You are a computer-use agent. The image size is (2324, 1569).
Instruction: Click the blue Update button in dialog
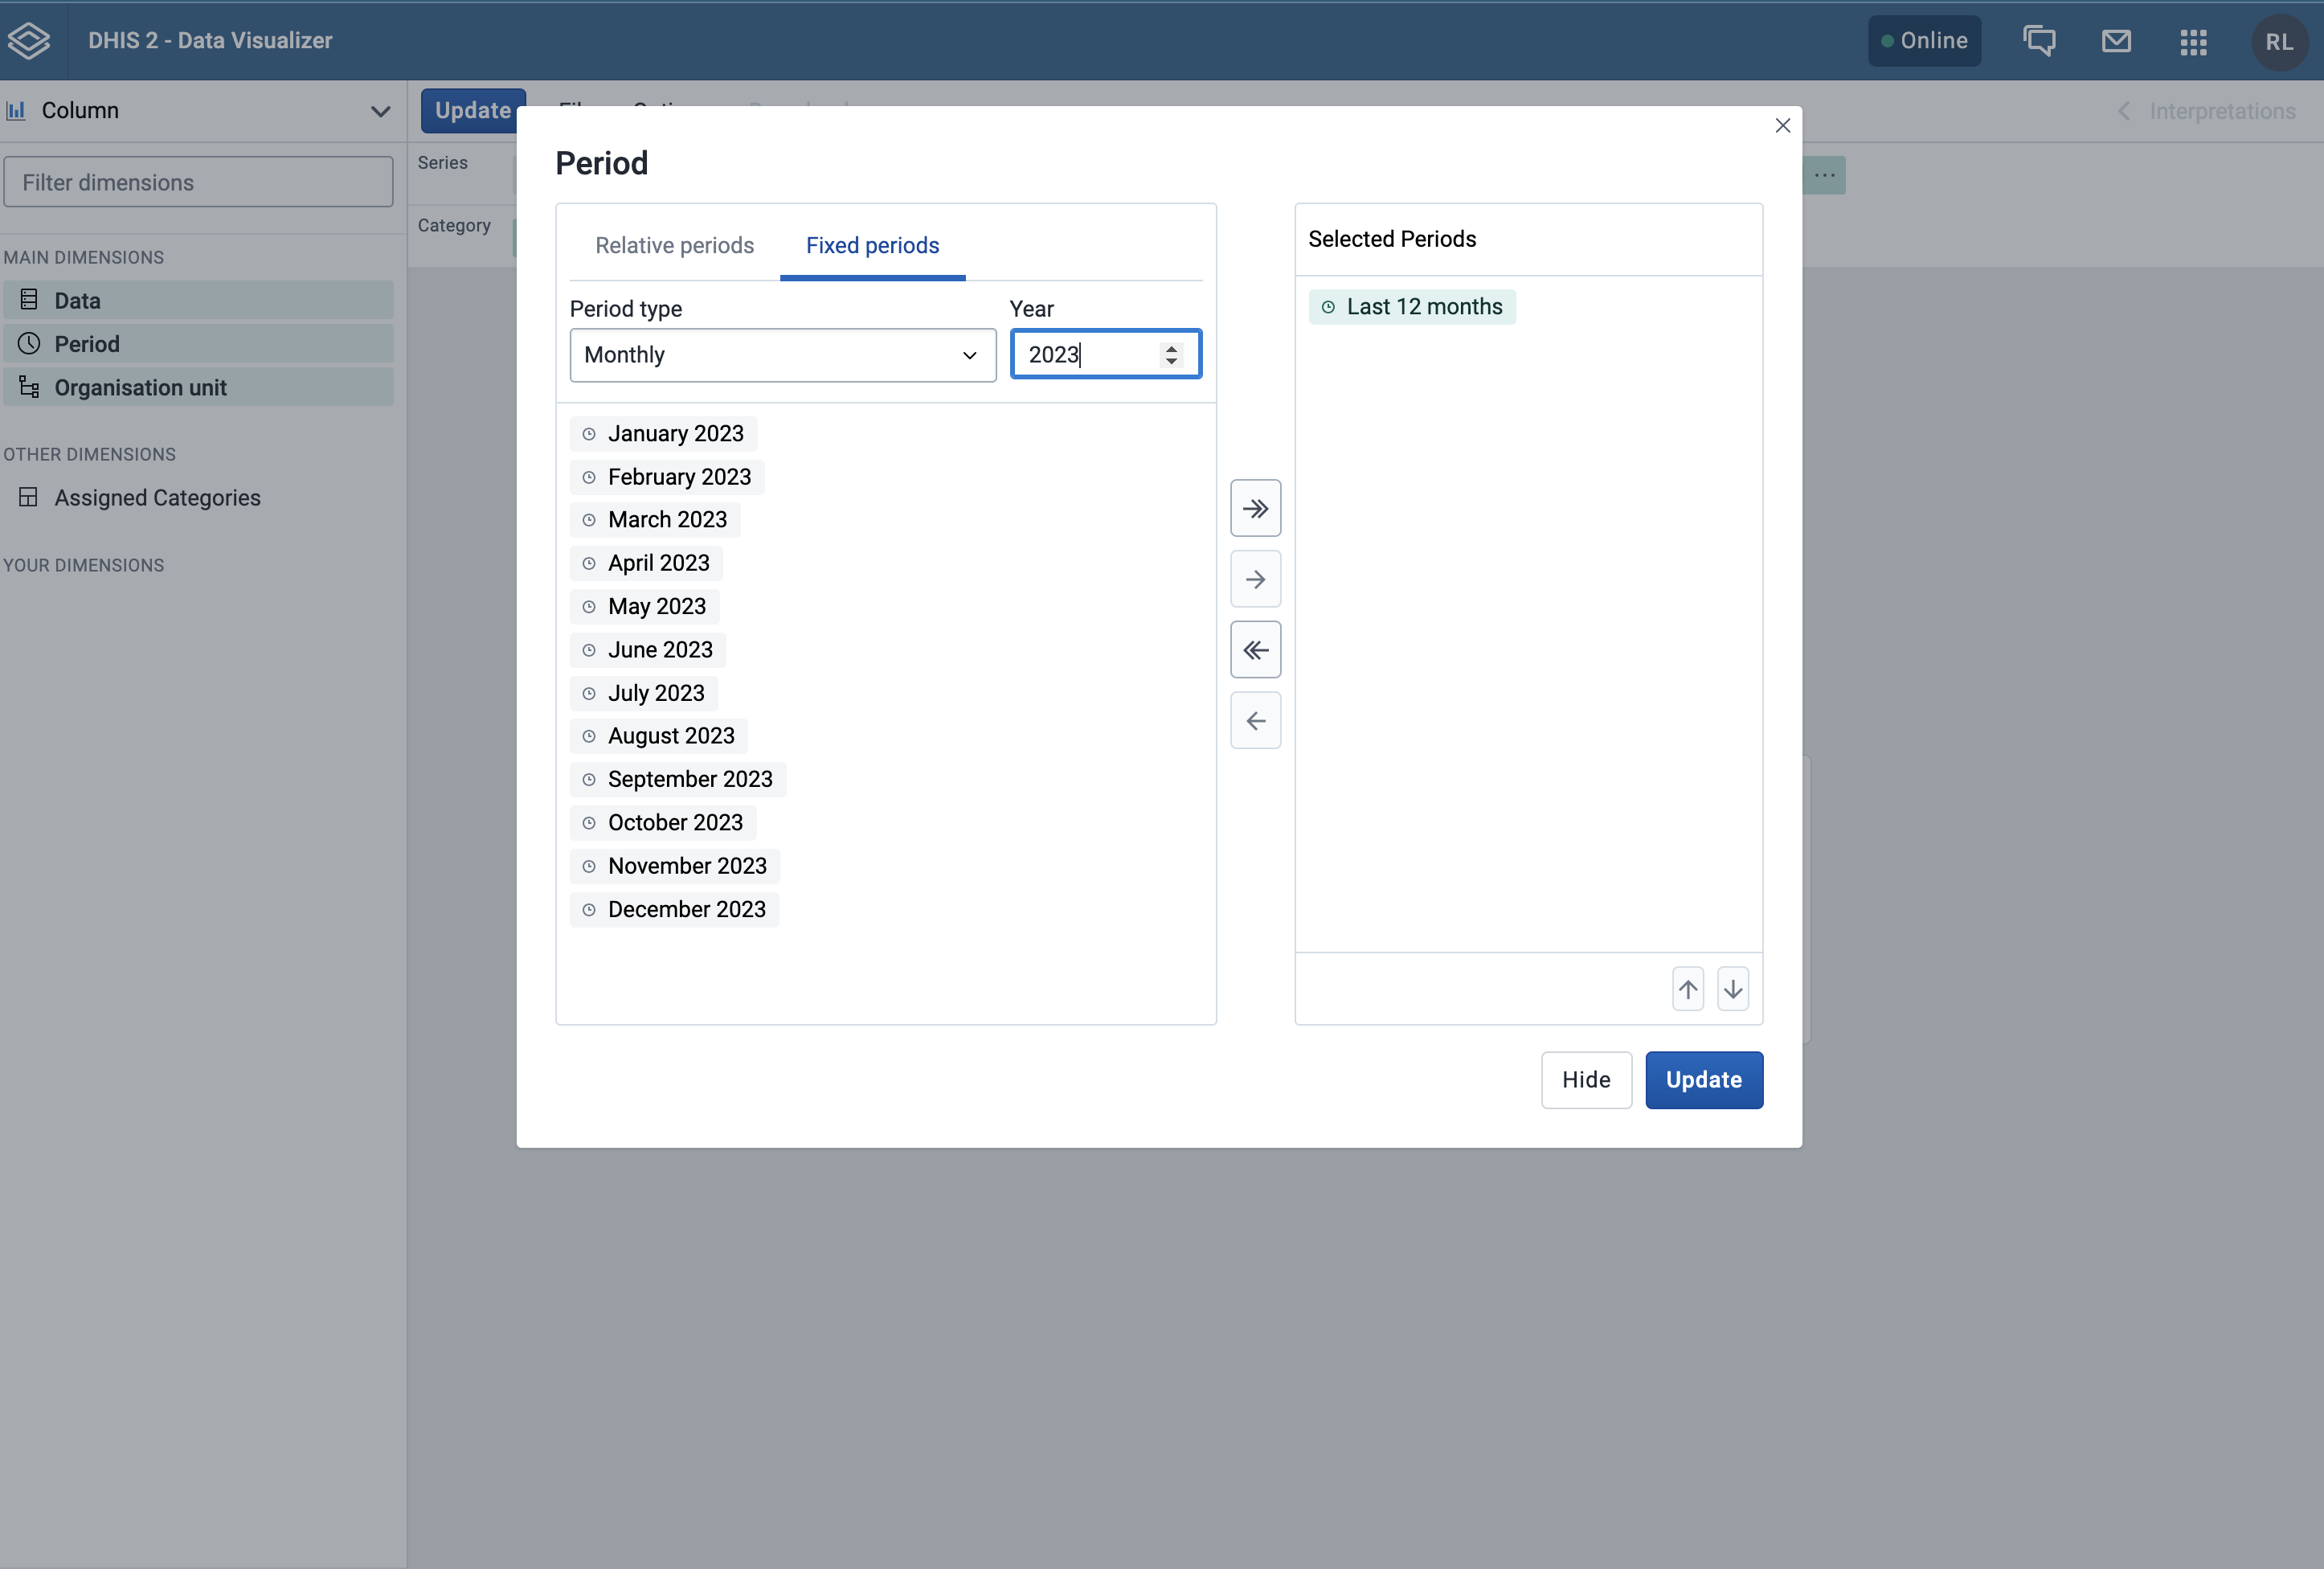click(x=1704, y=1080)
